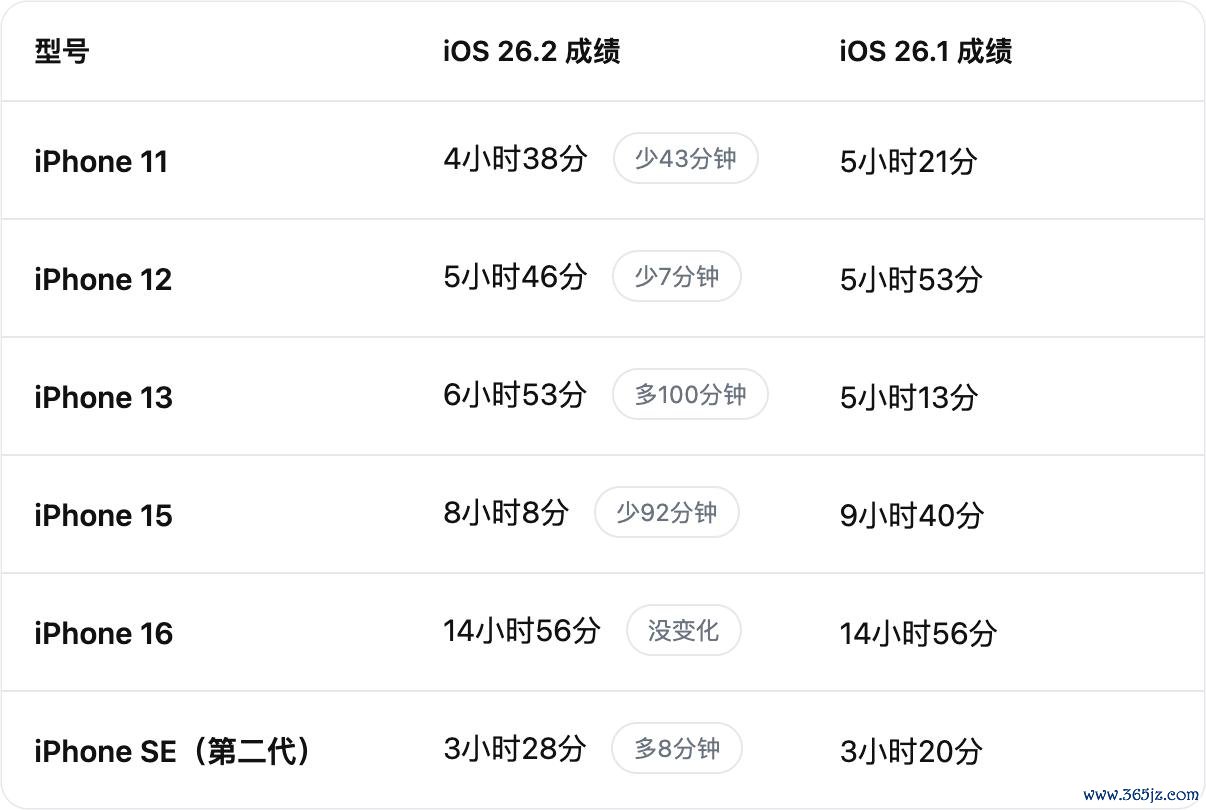Select the iPhone 13 row label
The height and width of the screenshot is (810, 1206).
click(x=103, y=397)
